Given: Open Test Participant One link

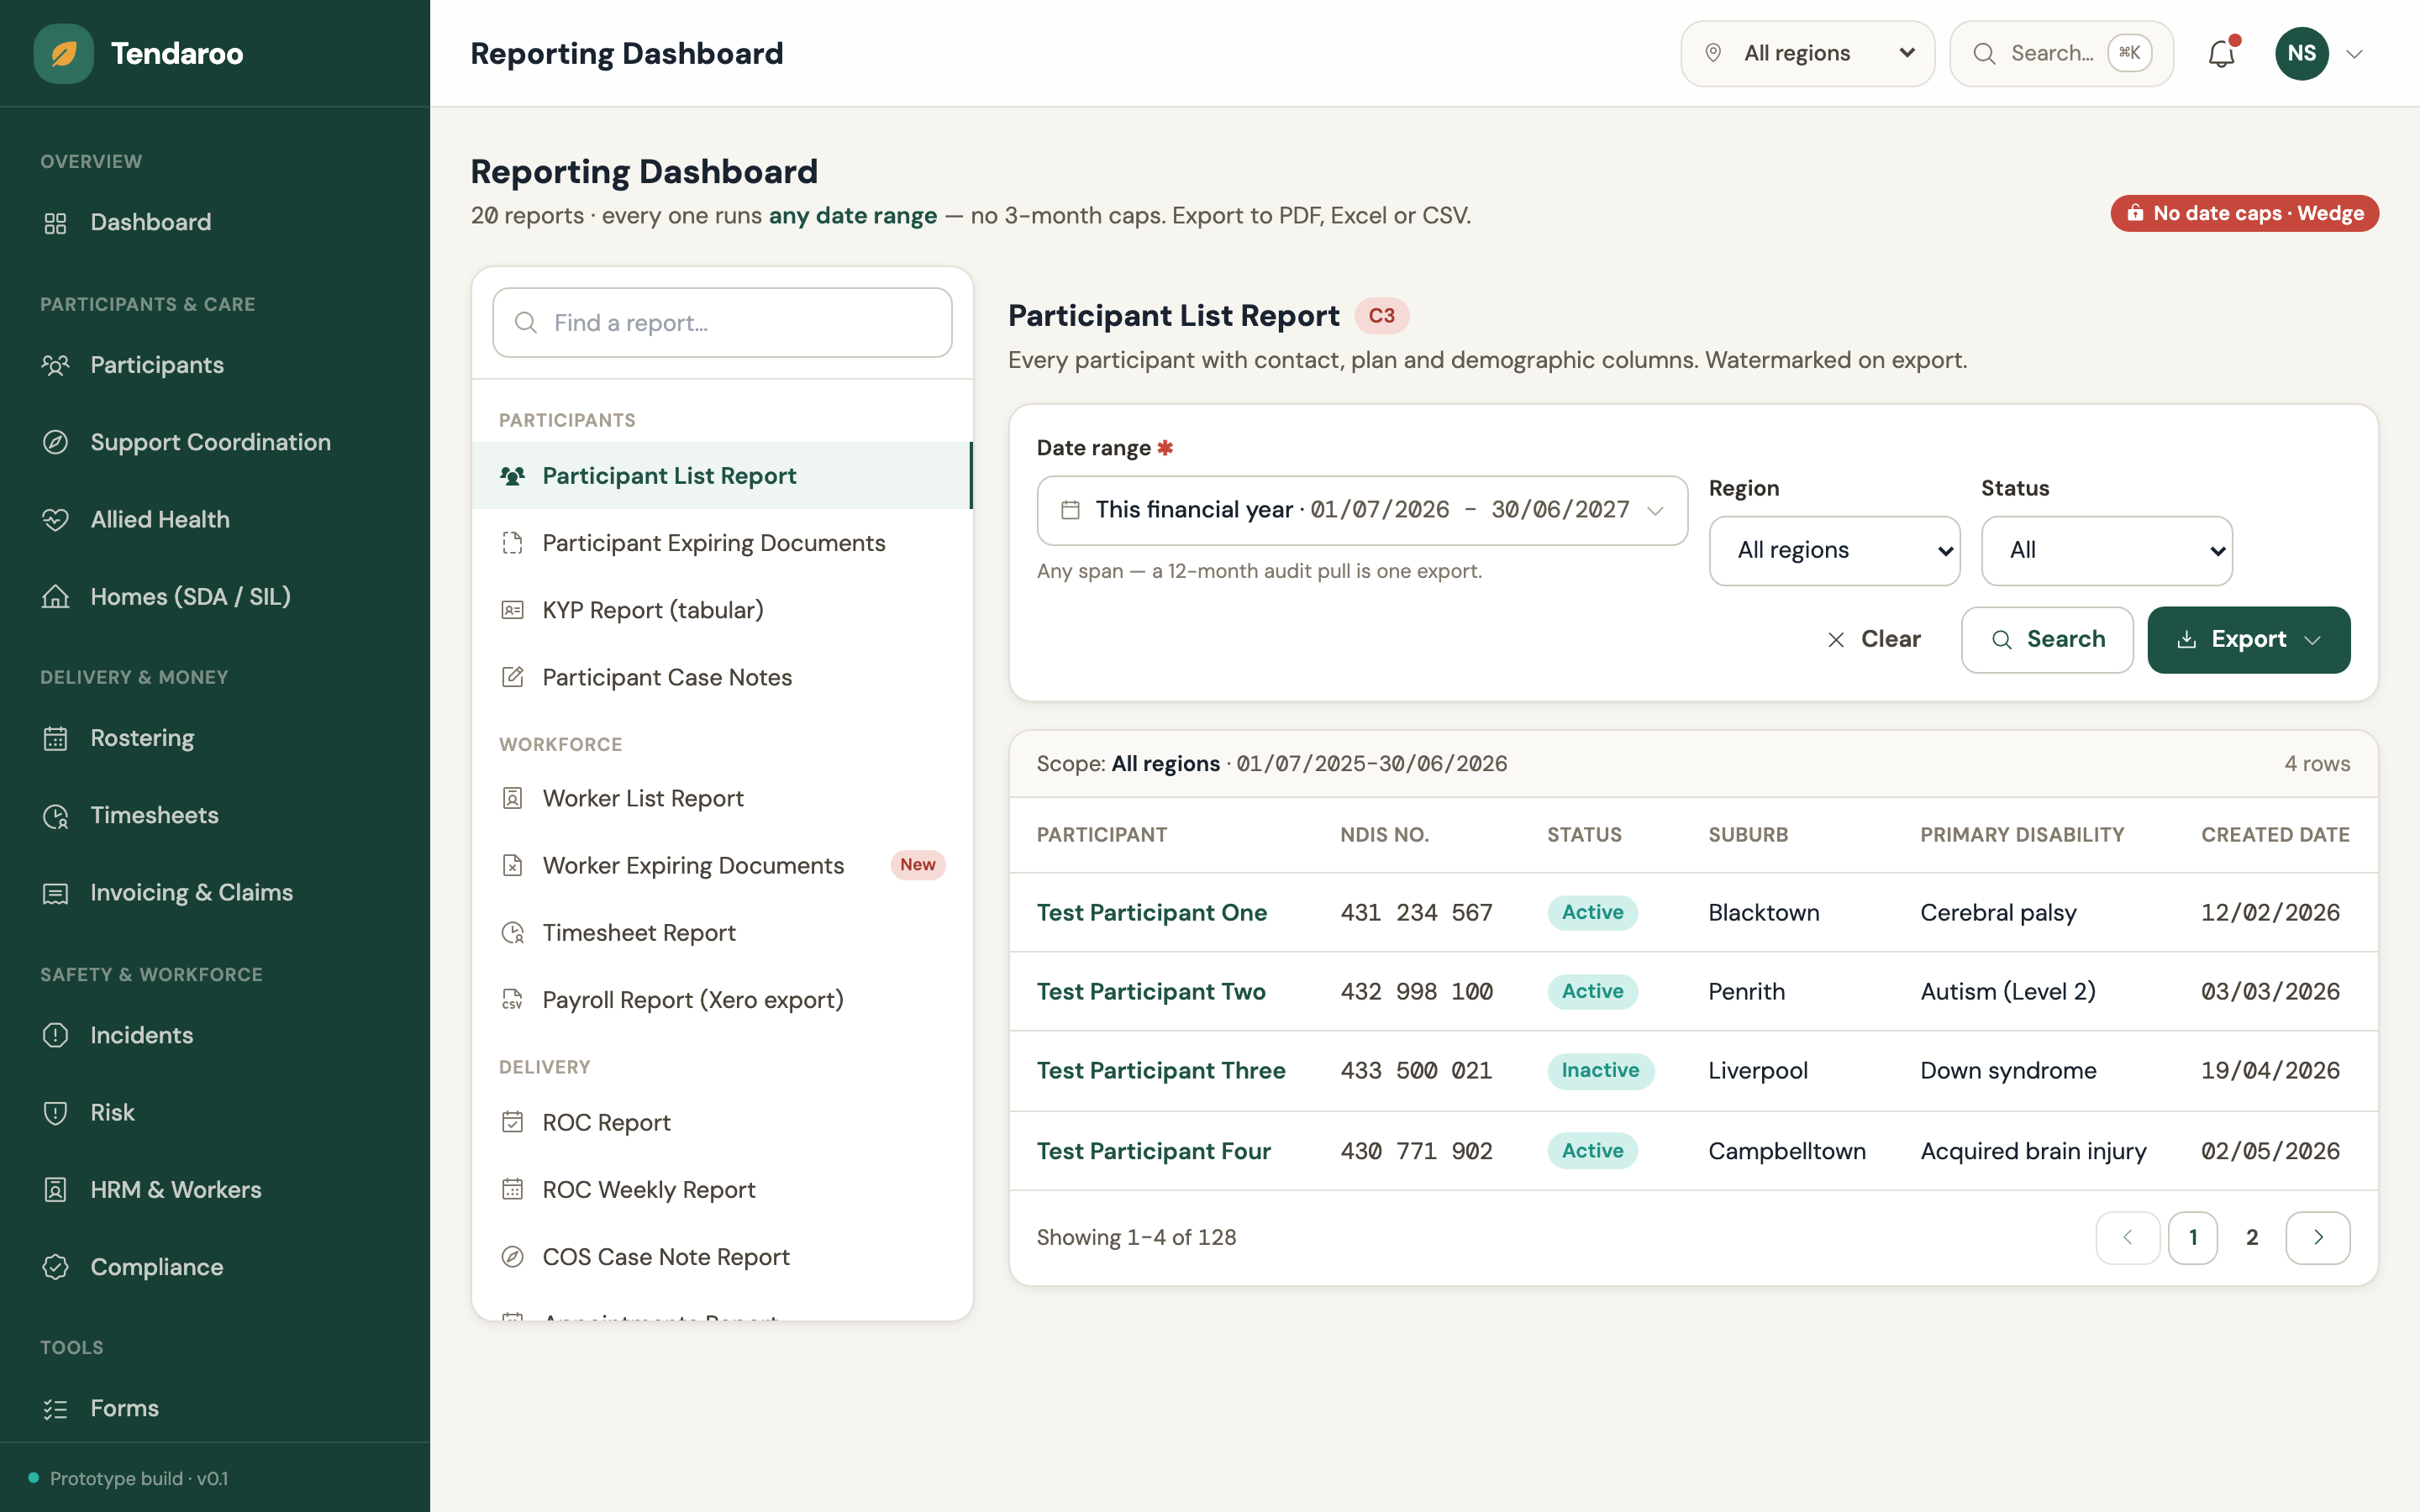Looking at the screenshot, I should (1151, 912).
